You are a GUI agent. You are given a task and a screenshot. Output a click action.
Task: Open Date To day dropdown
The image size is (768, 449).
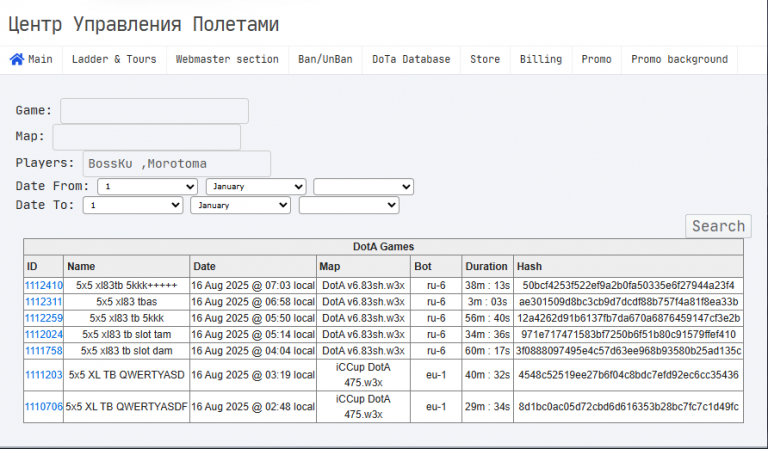coord(133,205)
